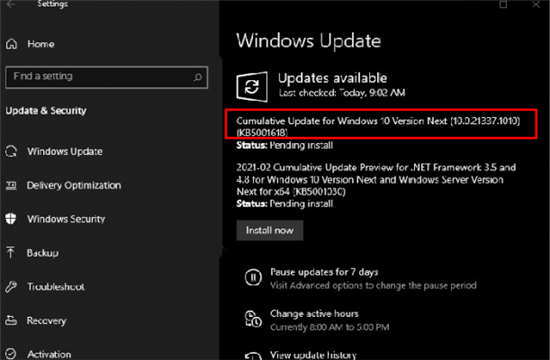Viewport: 550px width, 360px height.
Task: Click the large update refresh icon
Action: [x=252, y=87]
